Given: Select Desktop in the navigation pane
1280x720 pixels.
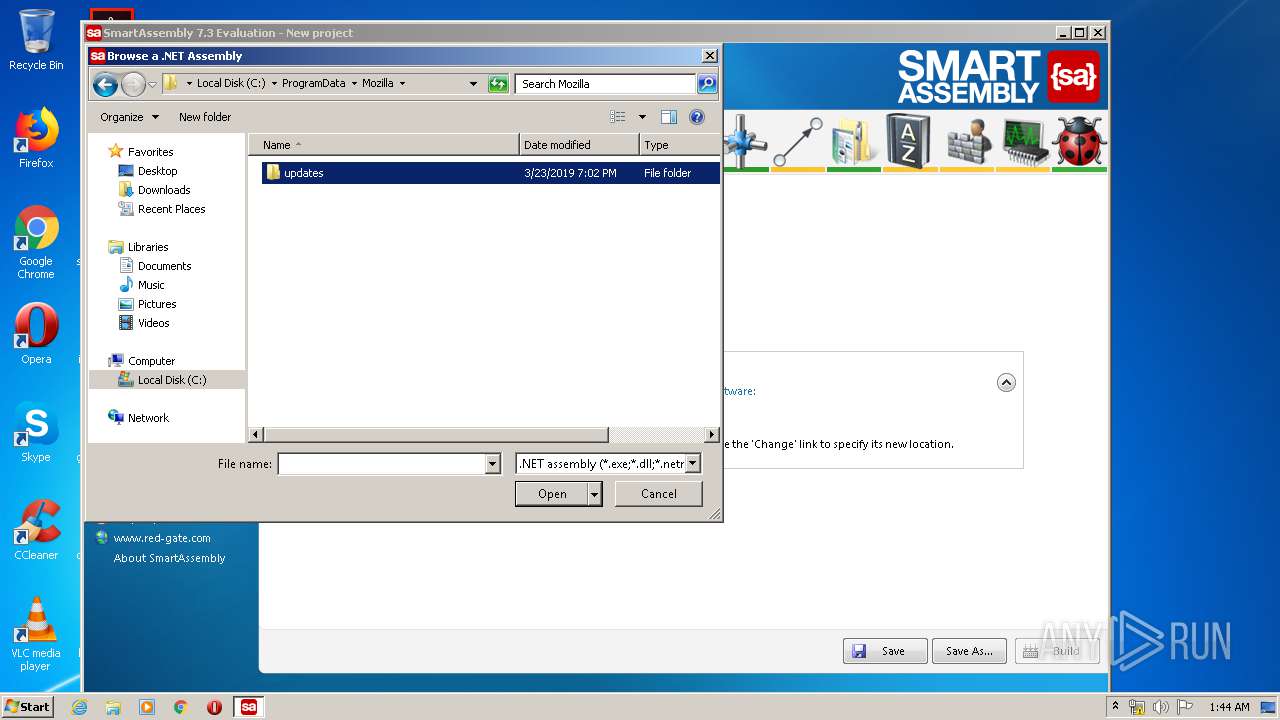Looking at the screenshot, I should click(x=157, y=171).
